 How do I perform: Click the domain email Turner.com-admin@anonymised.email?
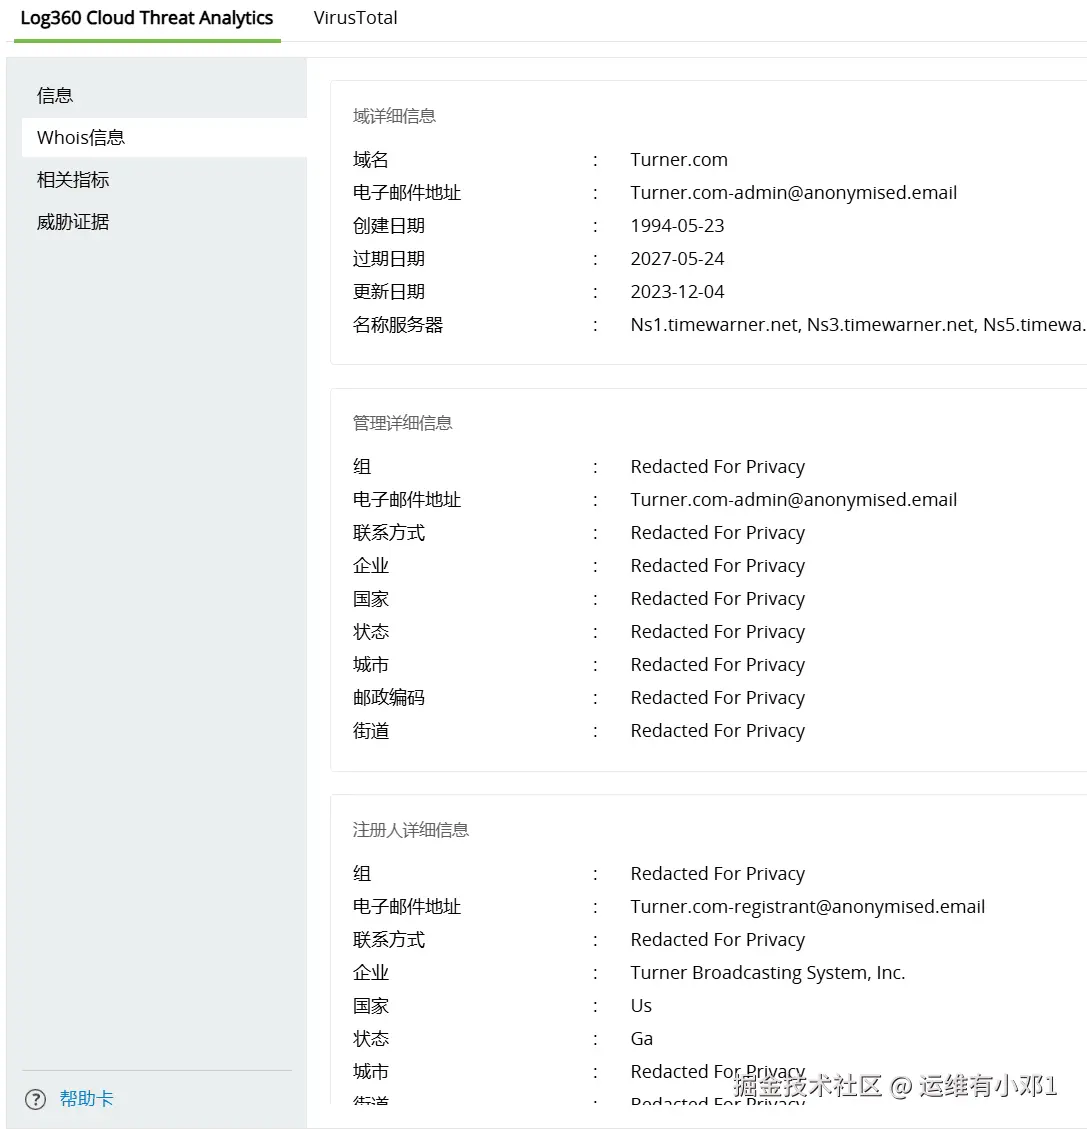click(x=793, y=193)
